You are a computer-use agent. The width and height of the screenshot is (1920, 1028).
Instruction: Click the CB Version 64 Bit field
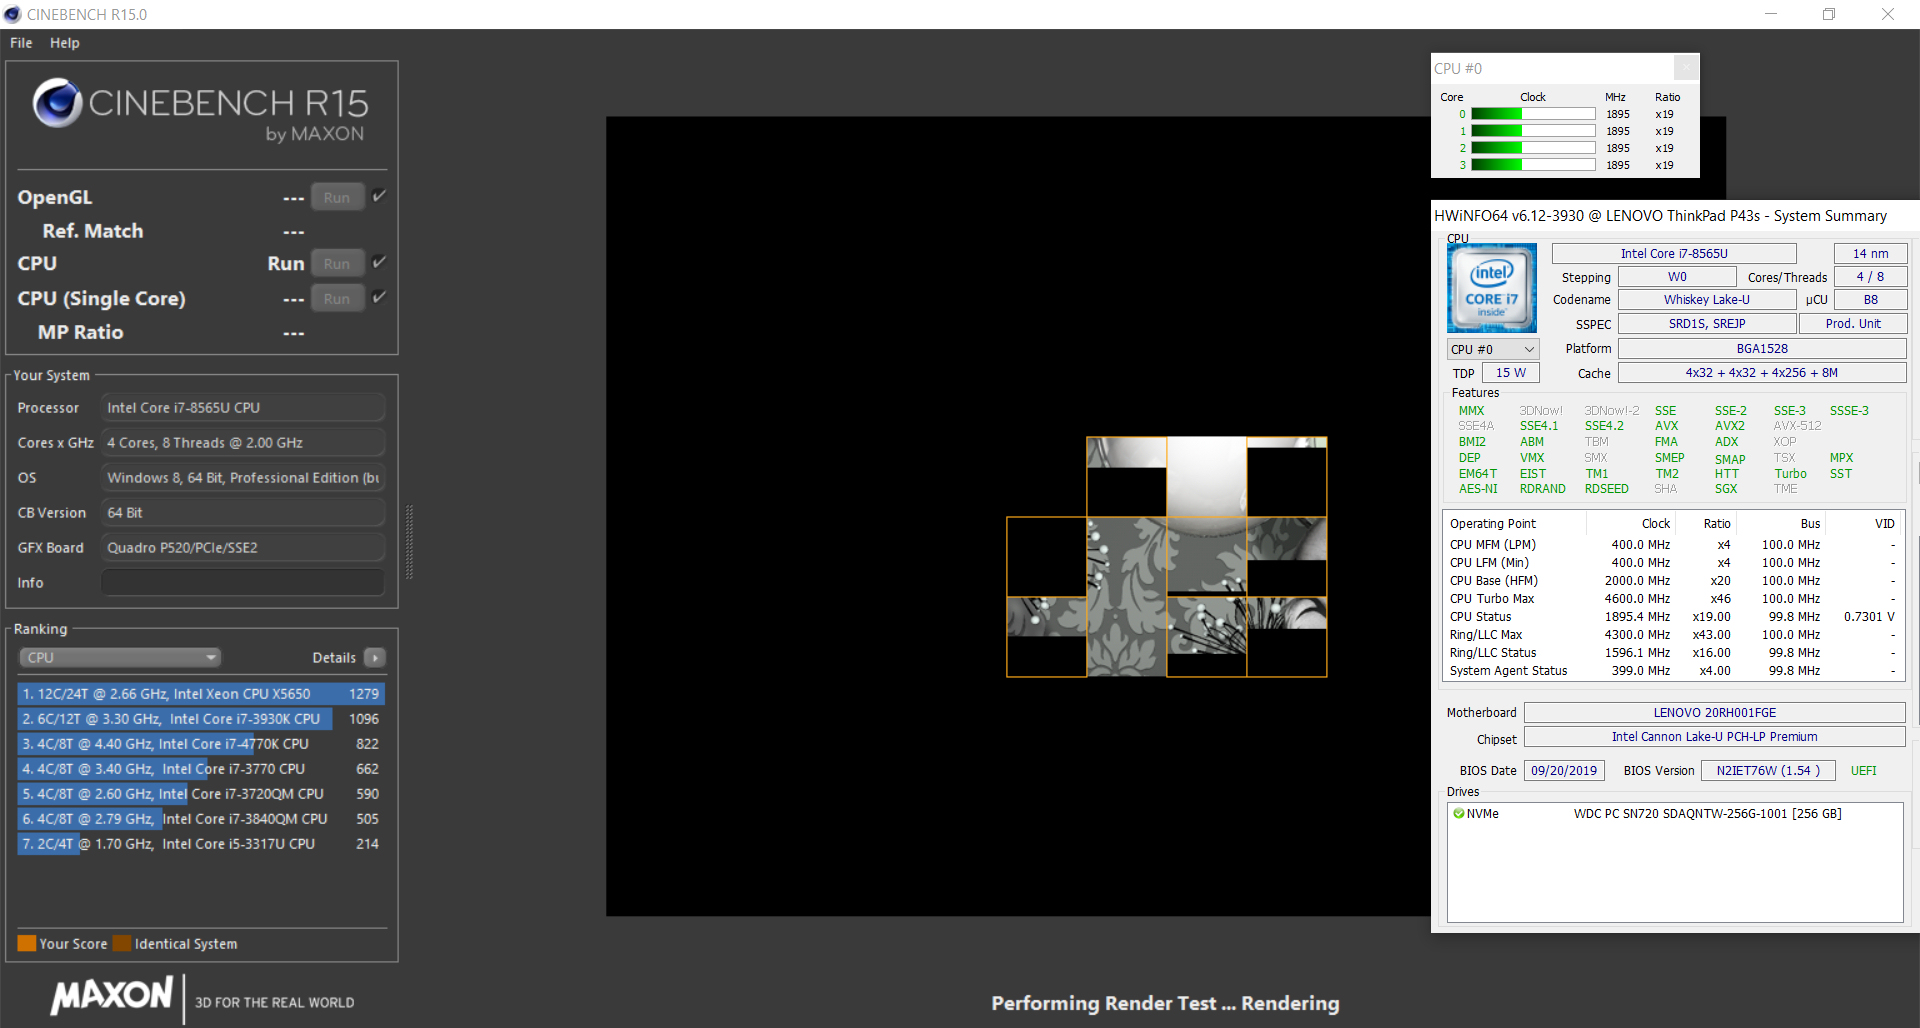243,513
